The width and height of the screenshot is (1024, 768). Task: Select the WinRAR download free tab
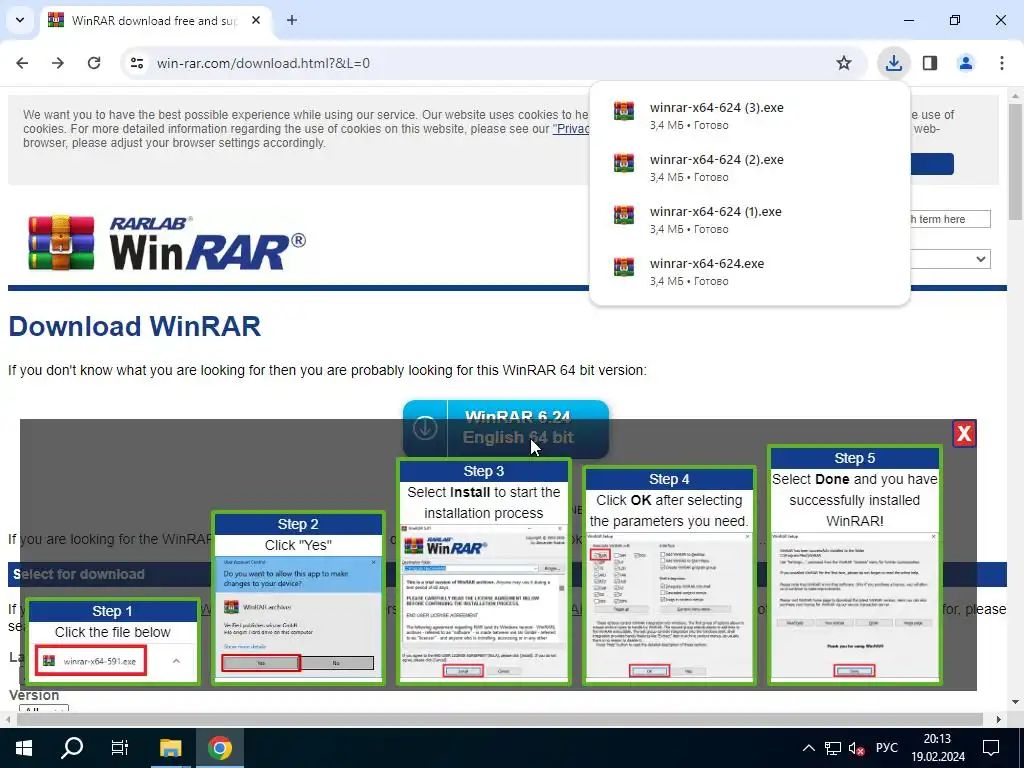click(155, 20)
